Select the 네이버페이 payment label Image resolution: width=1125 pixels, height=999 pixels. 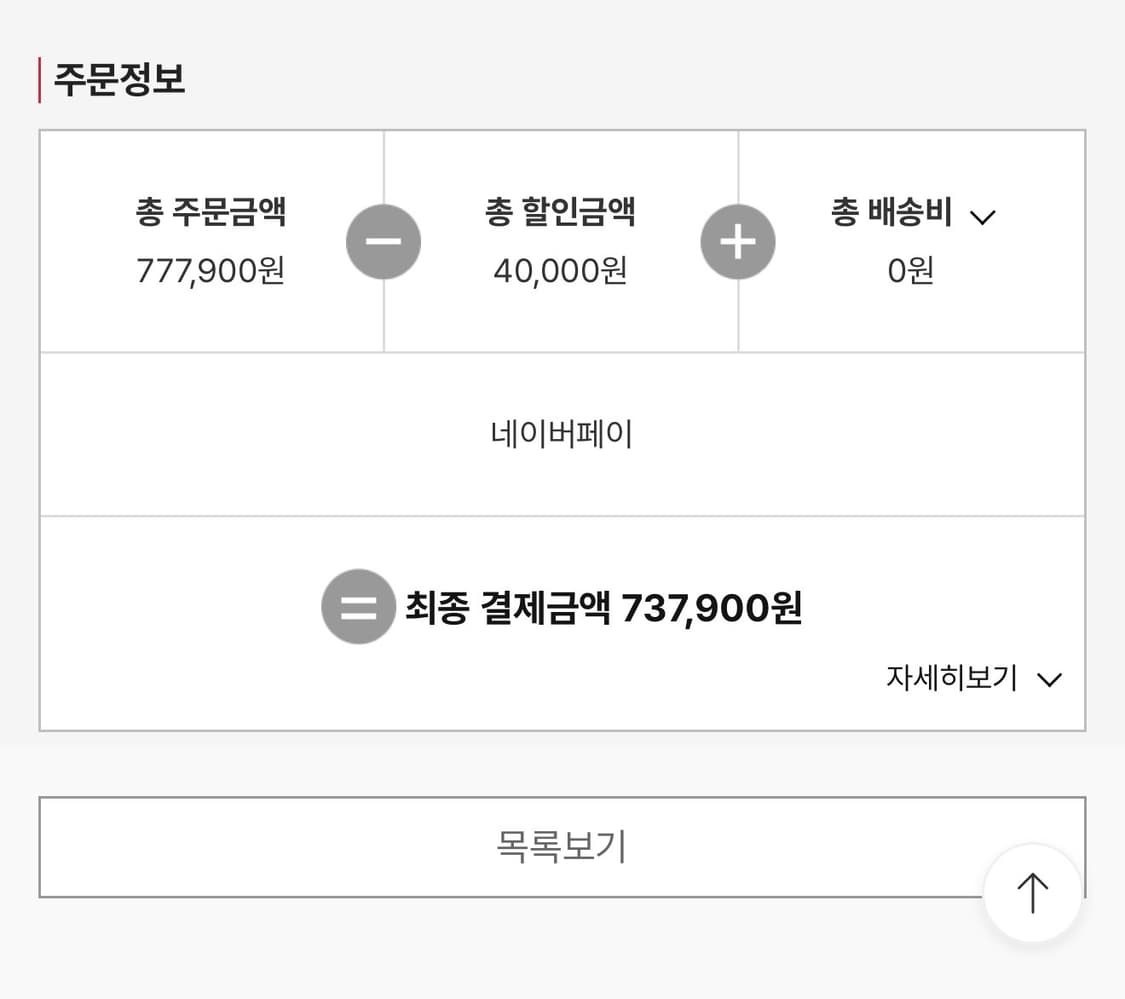tap(561, 433)
